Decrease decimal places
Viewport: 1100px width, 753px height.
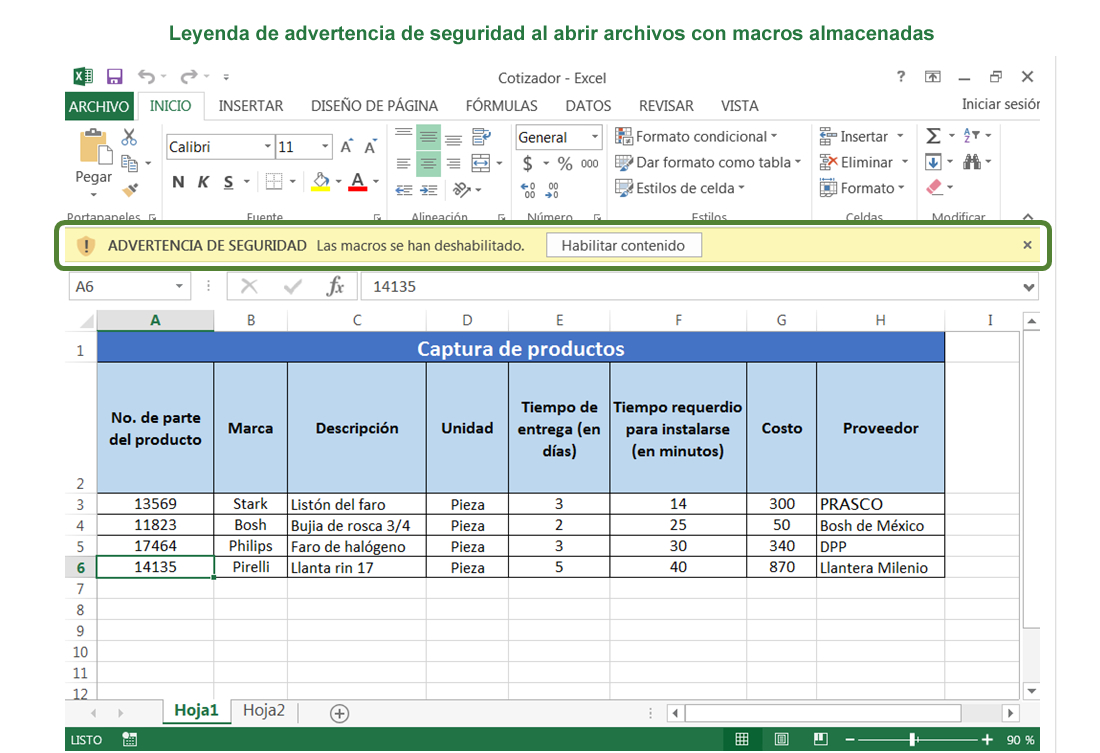(553, 189)
